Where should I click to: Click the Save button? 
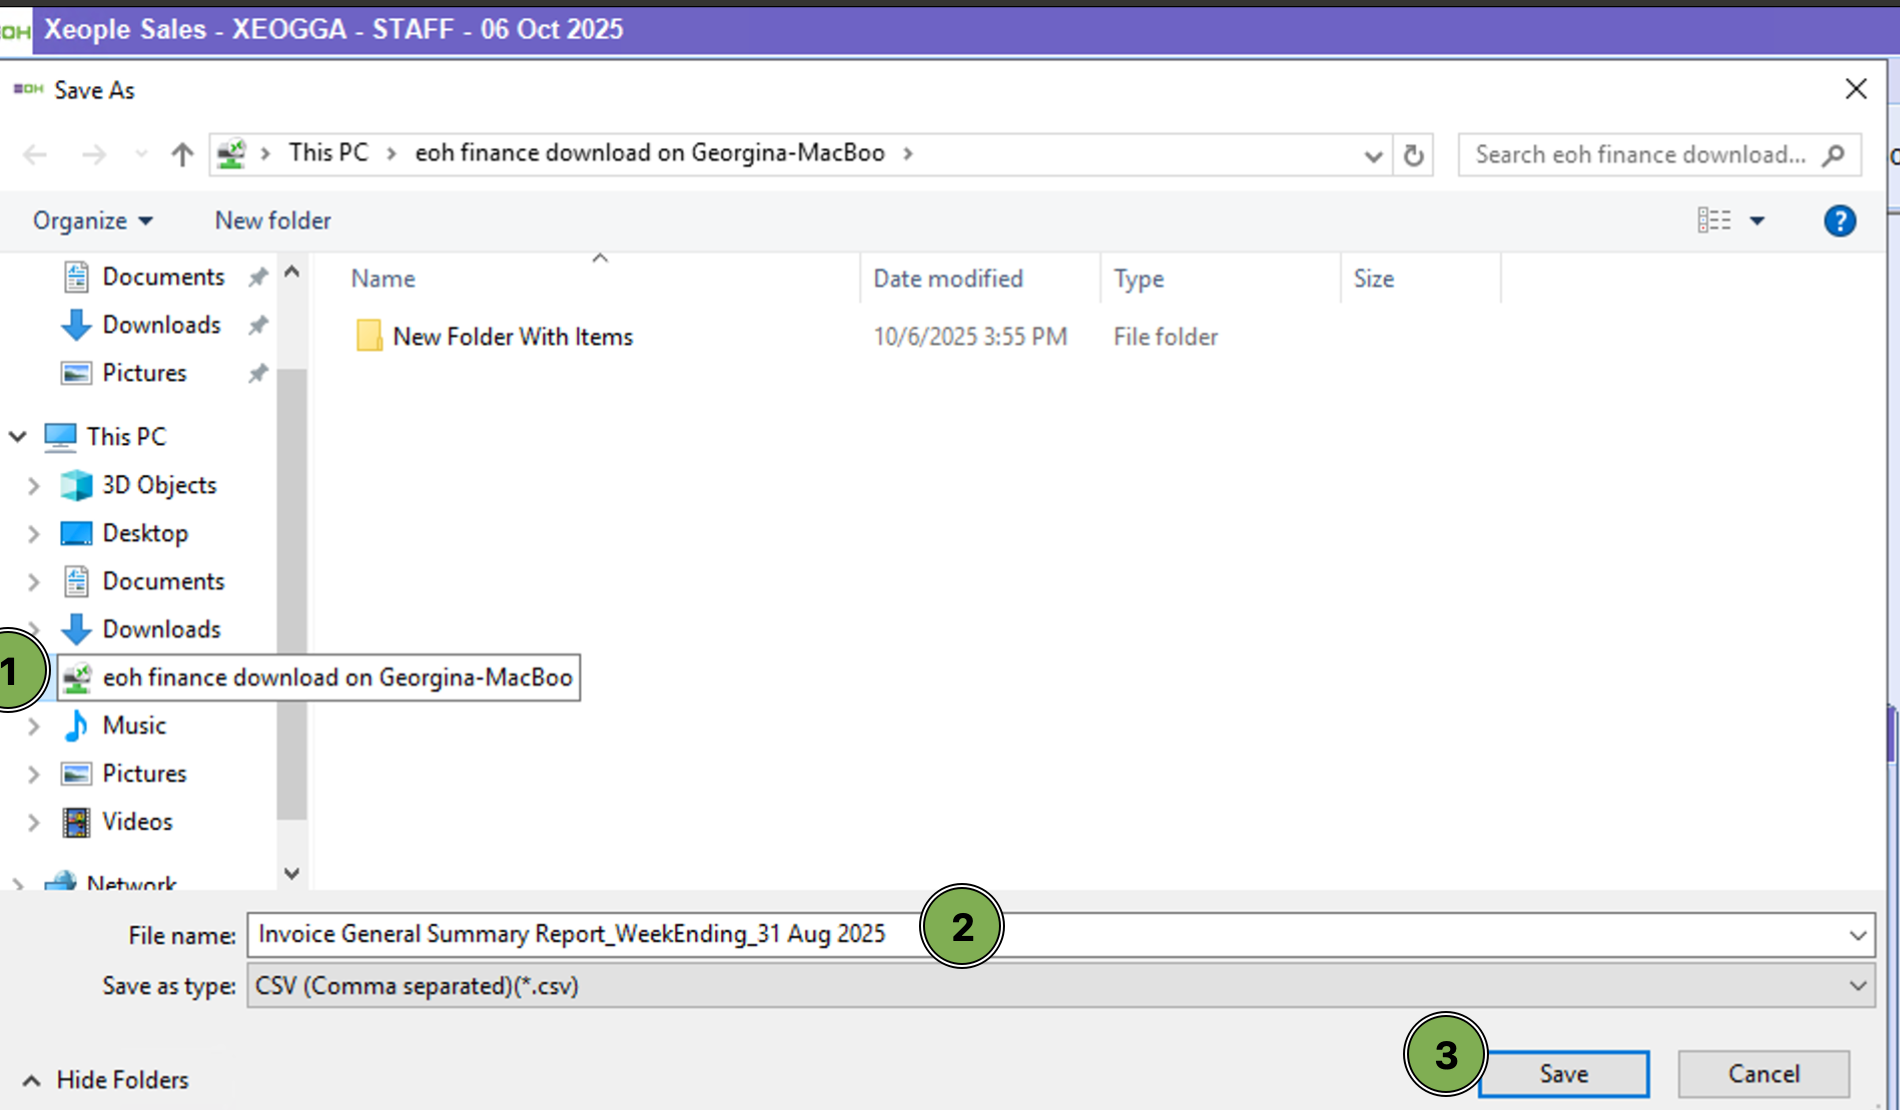pyautogui.click(x=1563, y=1074)
